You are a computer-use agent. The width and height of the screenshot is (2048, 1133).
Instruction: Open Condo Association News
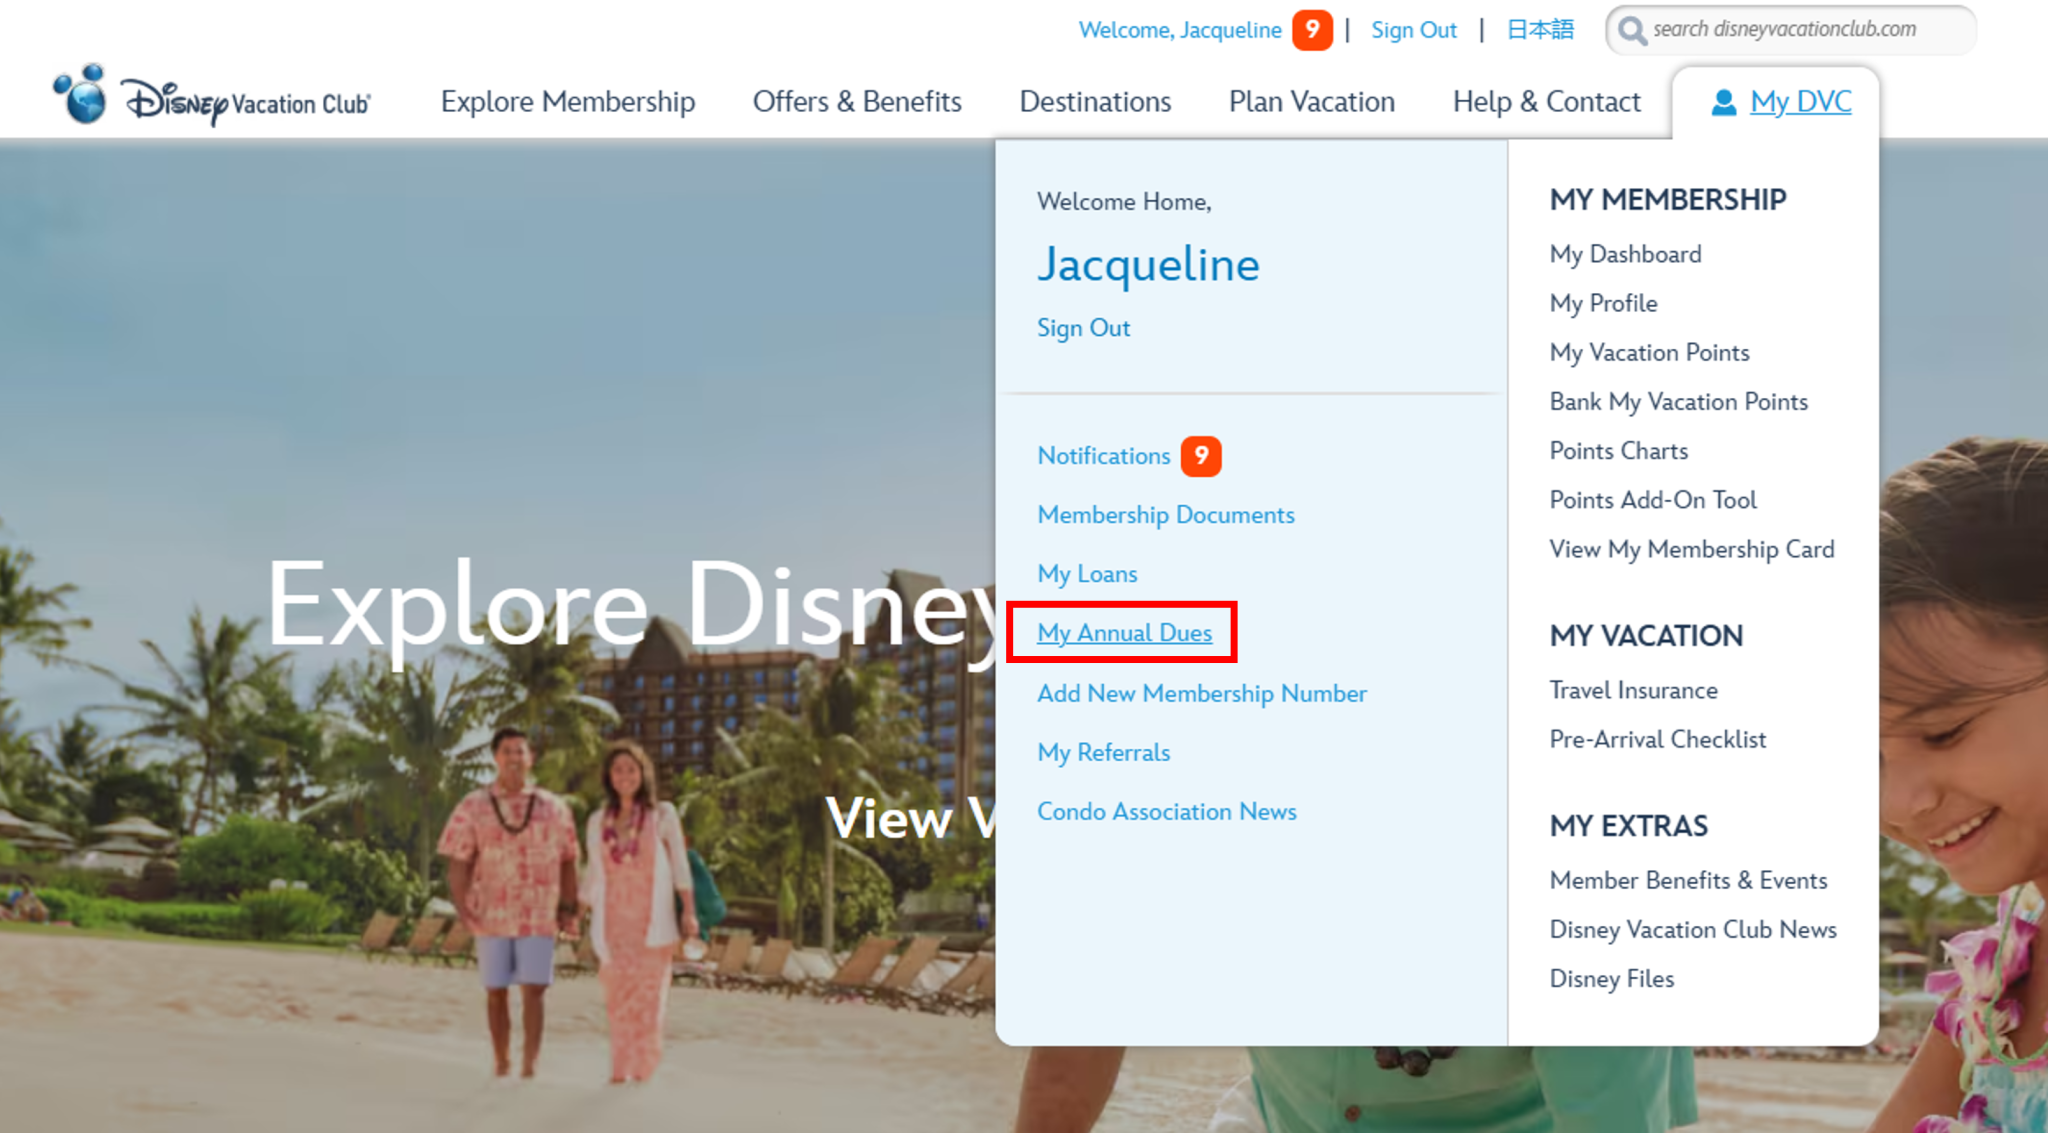[1167, 811]
